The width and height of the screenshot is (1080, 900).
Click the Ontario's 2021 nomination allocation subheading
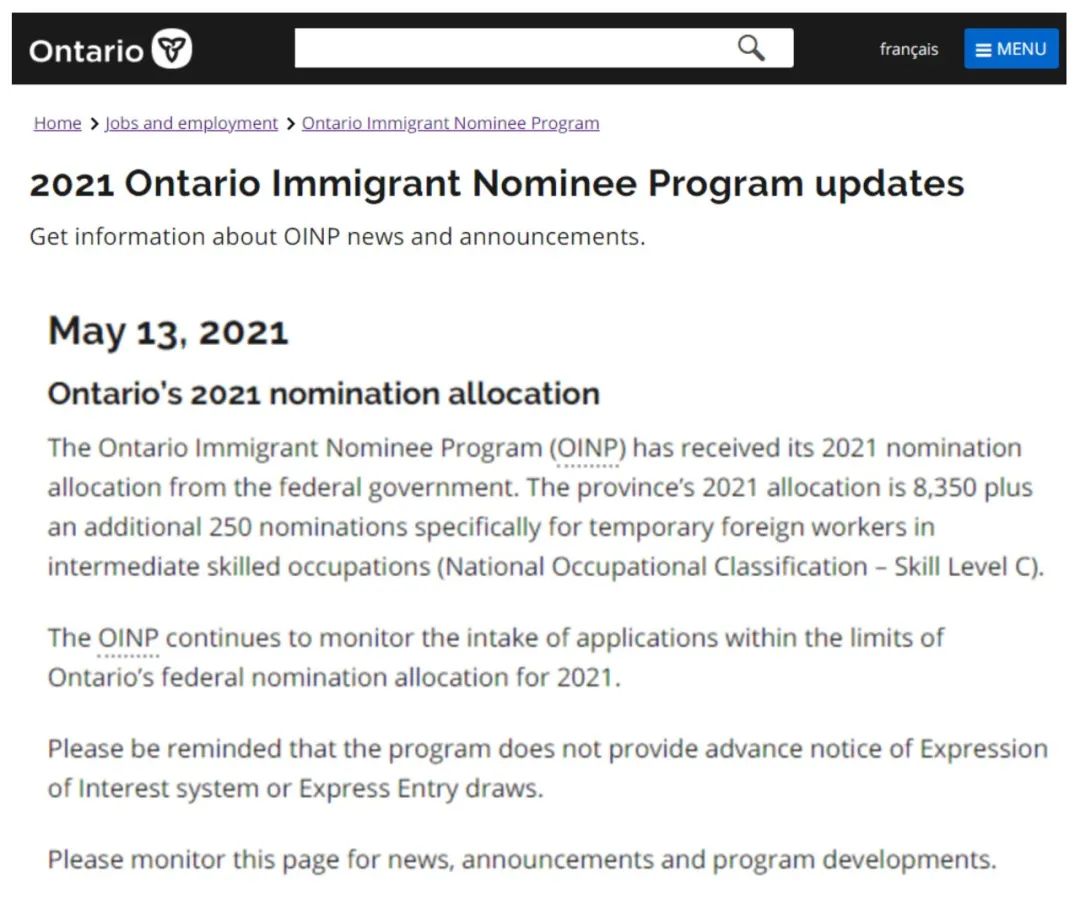tap(324, 394)
